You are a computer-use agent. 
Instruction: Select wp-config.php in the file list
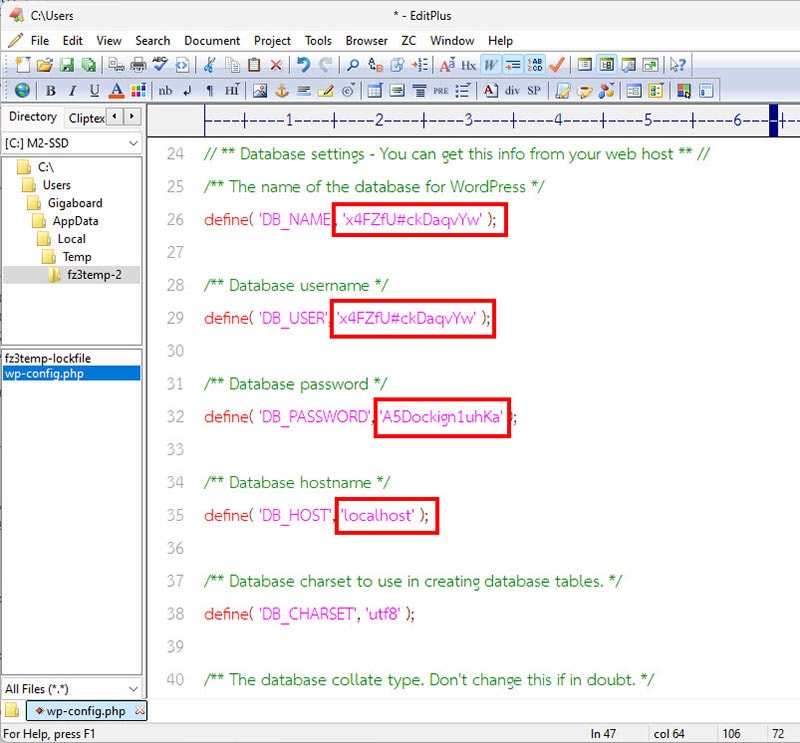71,374
